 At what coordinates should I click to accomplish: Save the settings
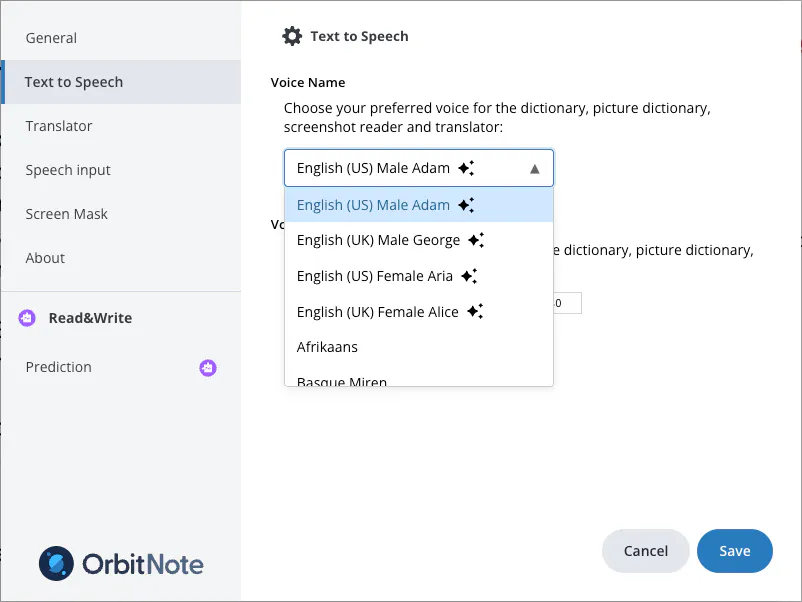[x=734, y=551]
